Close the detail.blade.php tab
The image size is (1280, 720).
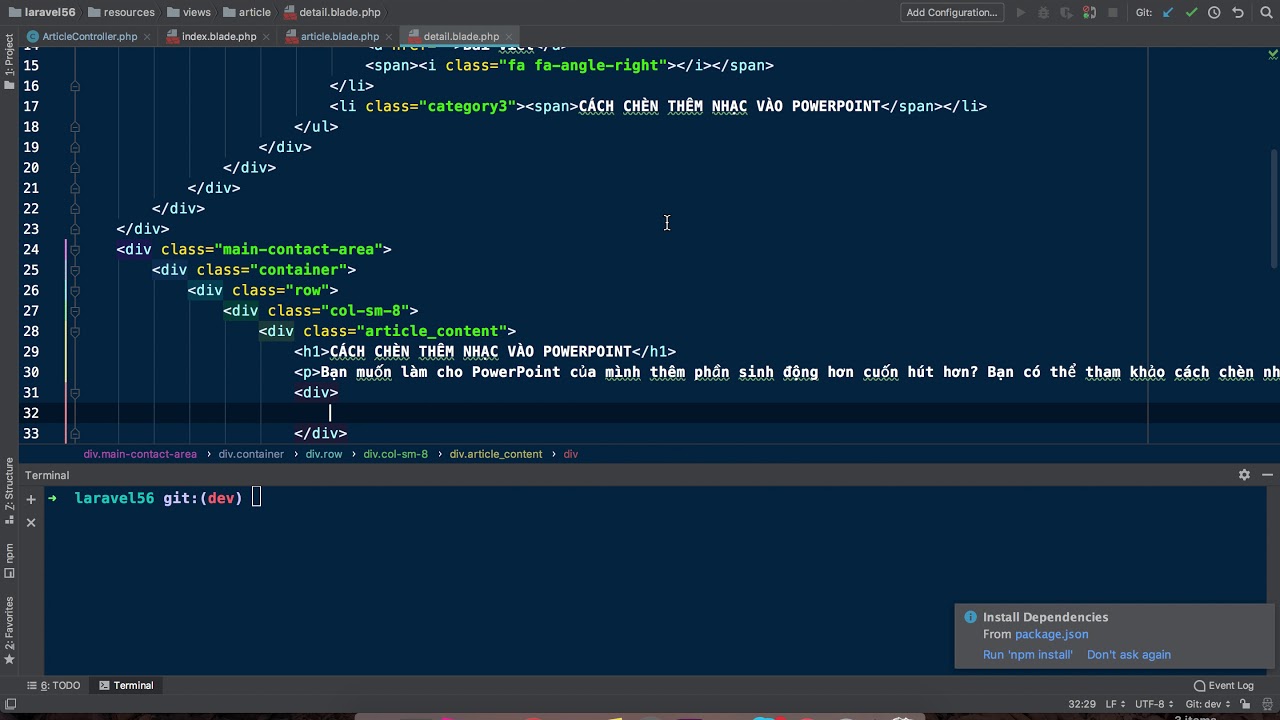point(508,37)
